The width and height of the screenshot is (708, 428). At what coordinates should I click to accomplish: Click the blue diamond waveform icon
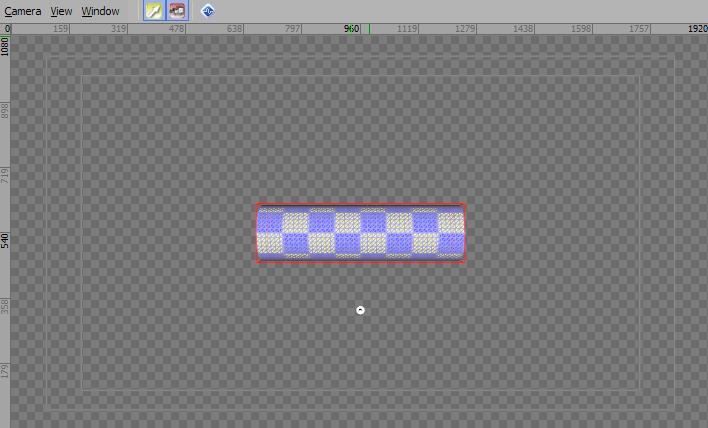pos(208,11)
